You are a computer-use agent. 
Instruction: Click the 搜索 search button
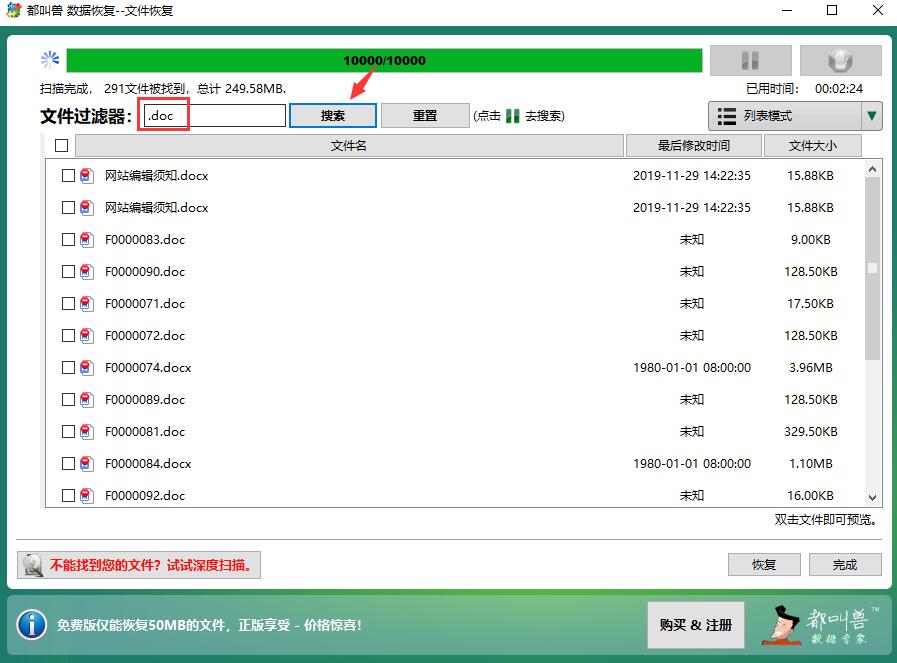point(332,116)
